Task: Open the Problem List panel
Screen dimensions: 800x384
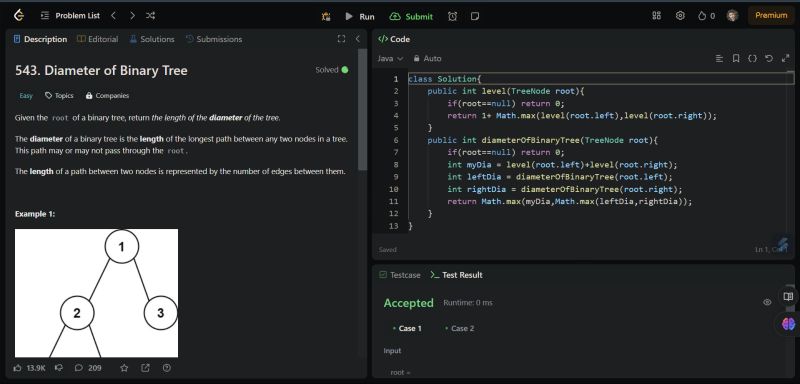Action: coord(70,16)
